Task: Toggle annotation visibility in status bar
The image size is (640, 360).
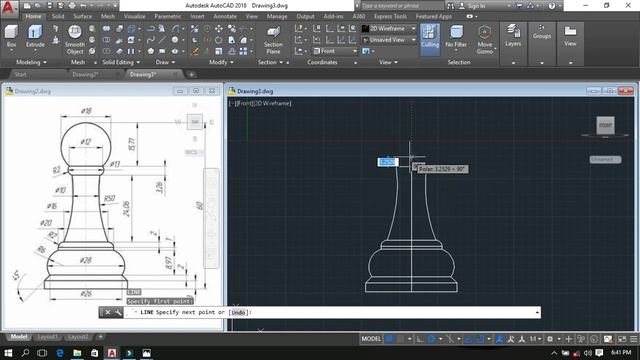Action: [500, 339]
